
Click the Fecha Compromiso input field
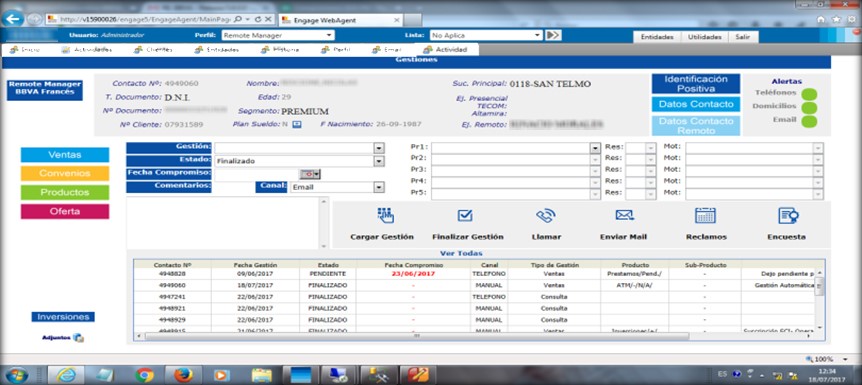(x=256, y=174)
